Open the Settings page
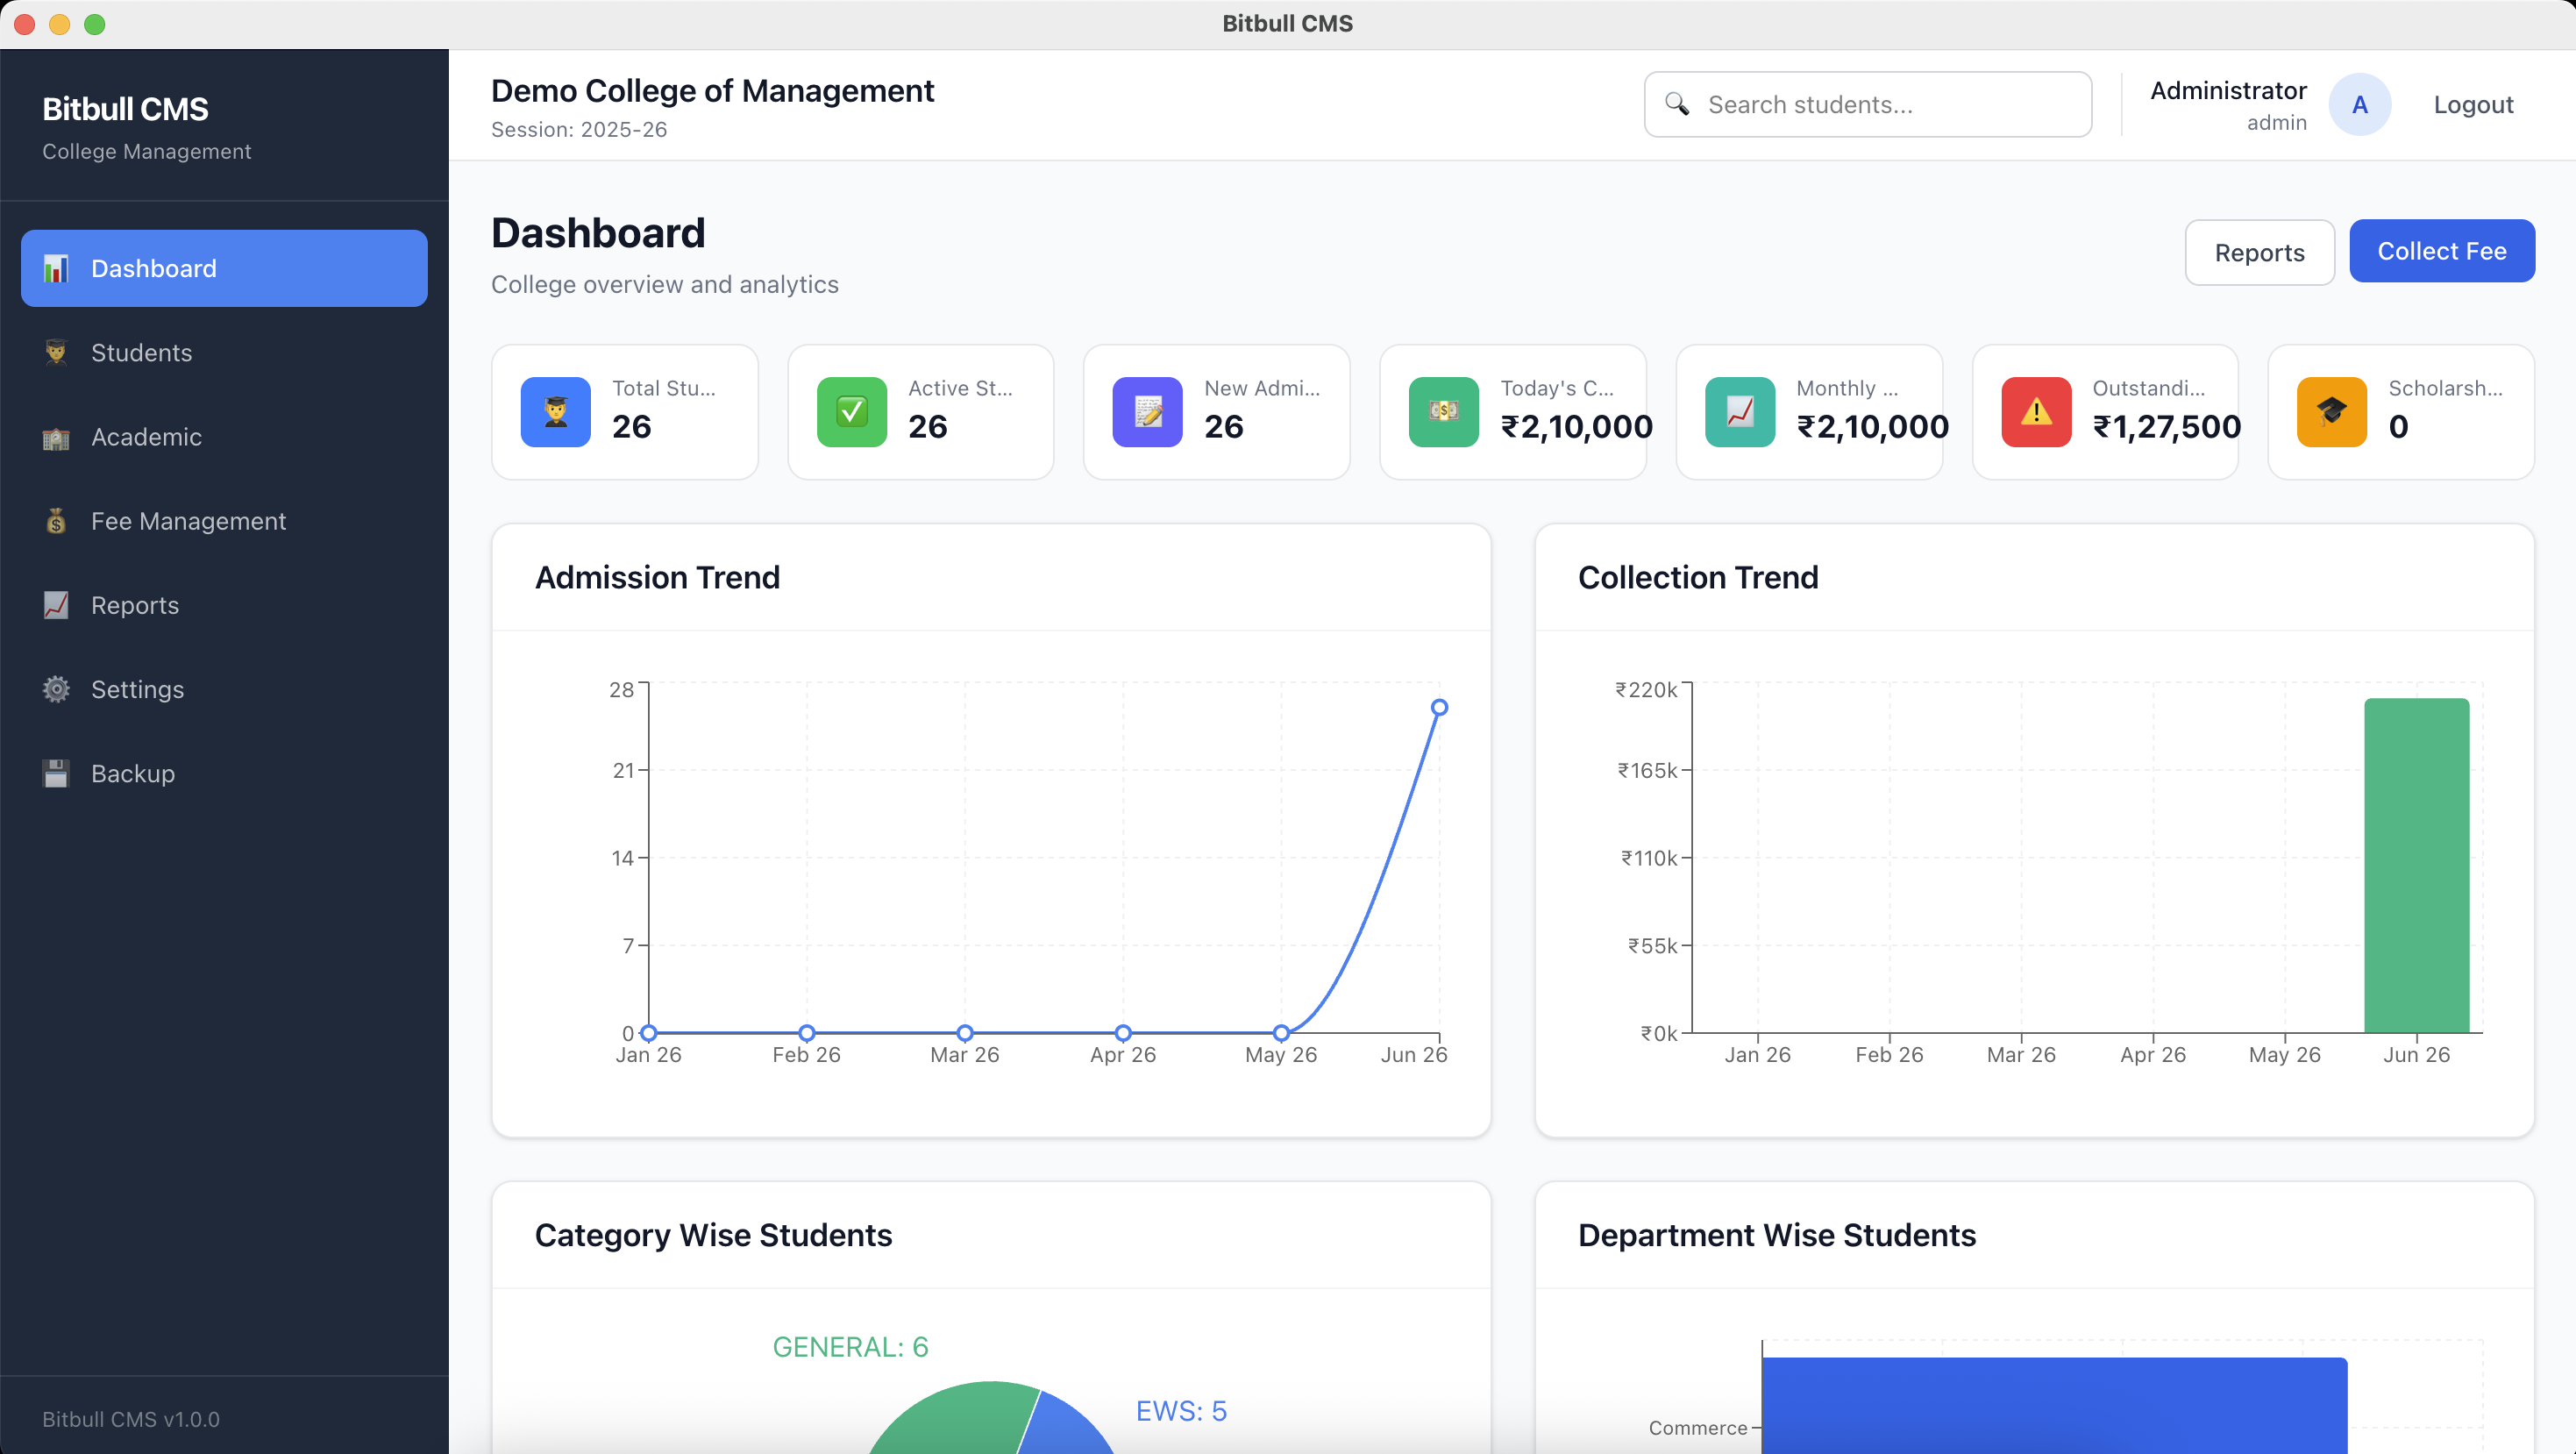 tap(224, 689)
